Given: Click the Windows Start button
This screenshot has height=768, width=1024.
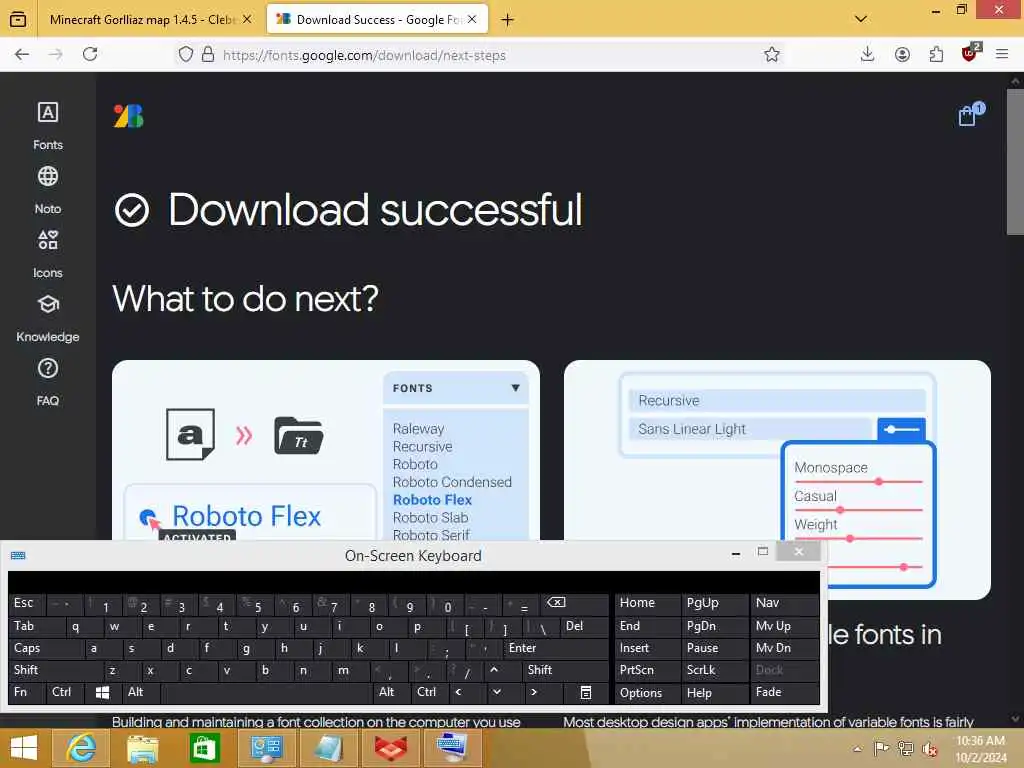Looking at the screenshot, I should tap(24, 748).
